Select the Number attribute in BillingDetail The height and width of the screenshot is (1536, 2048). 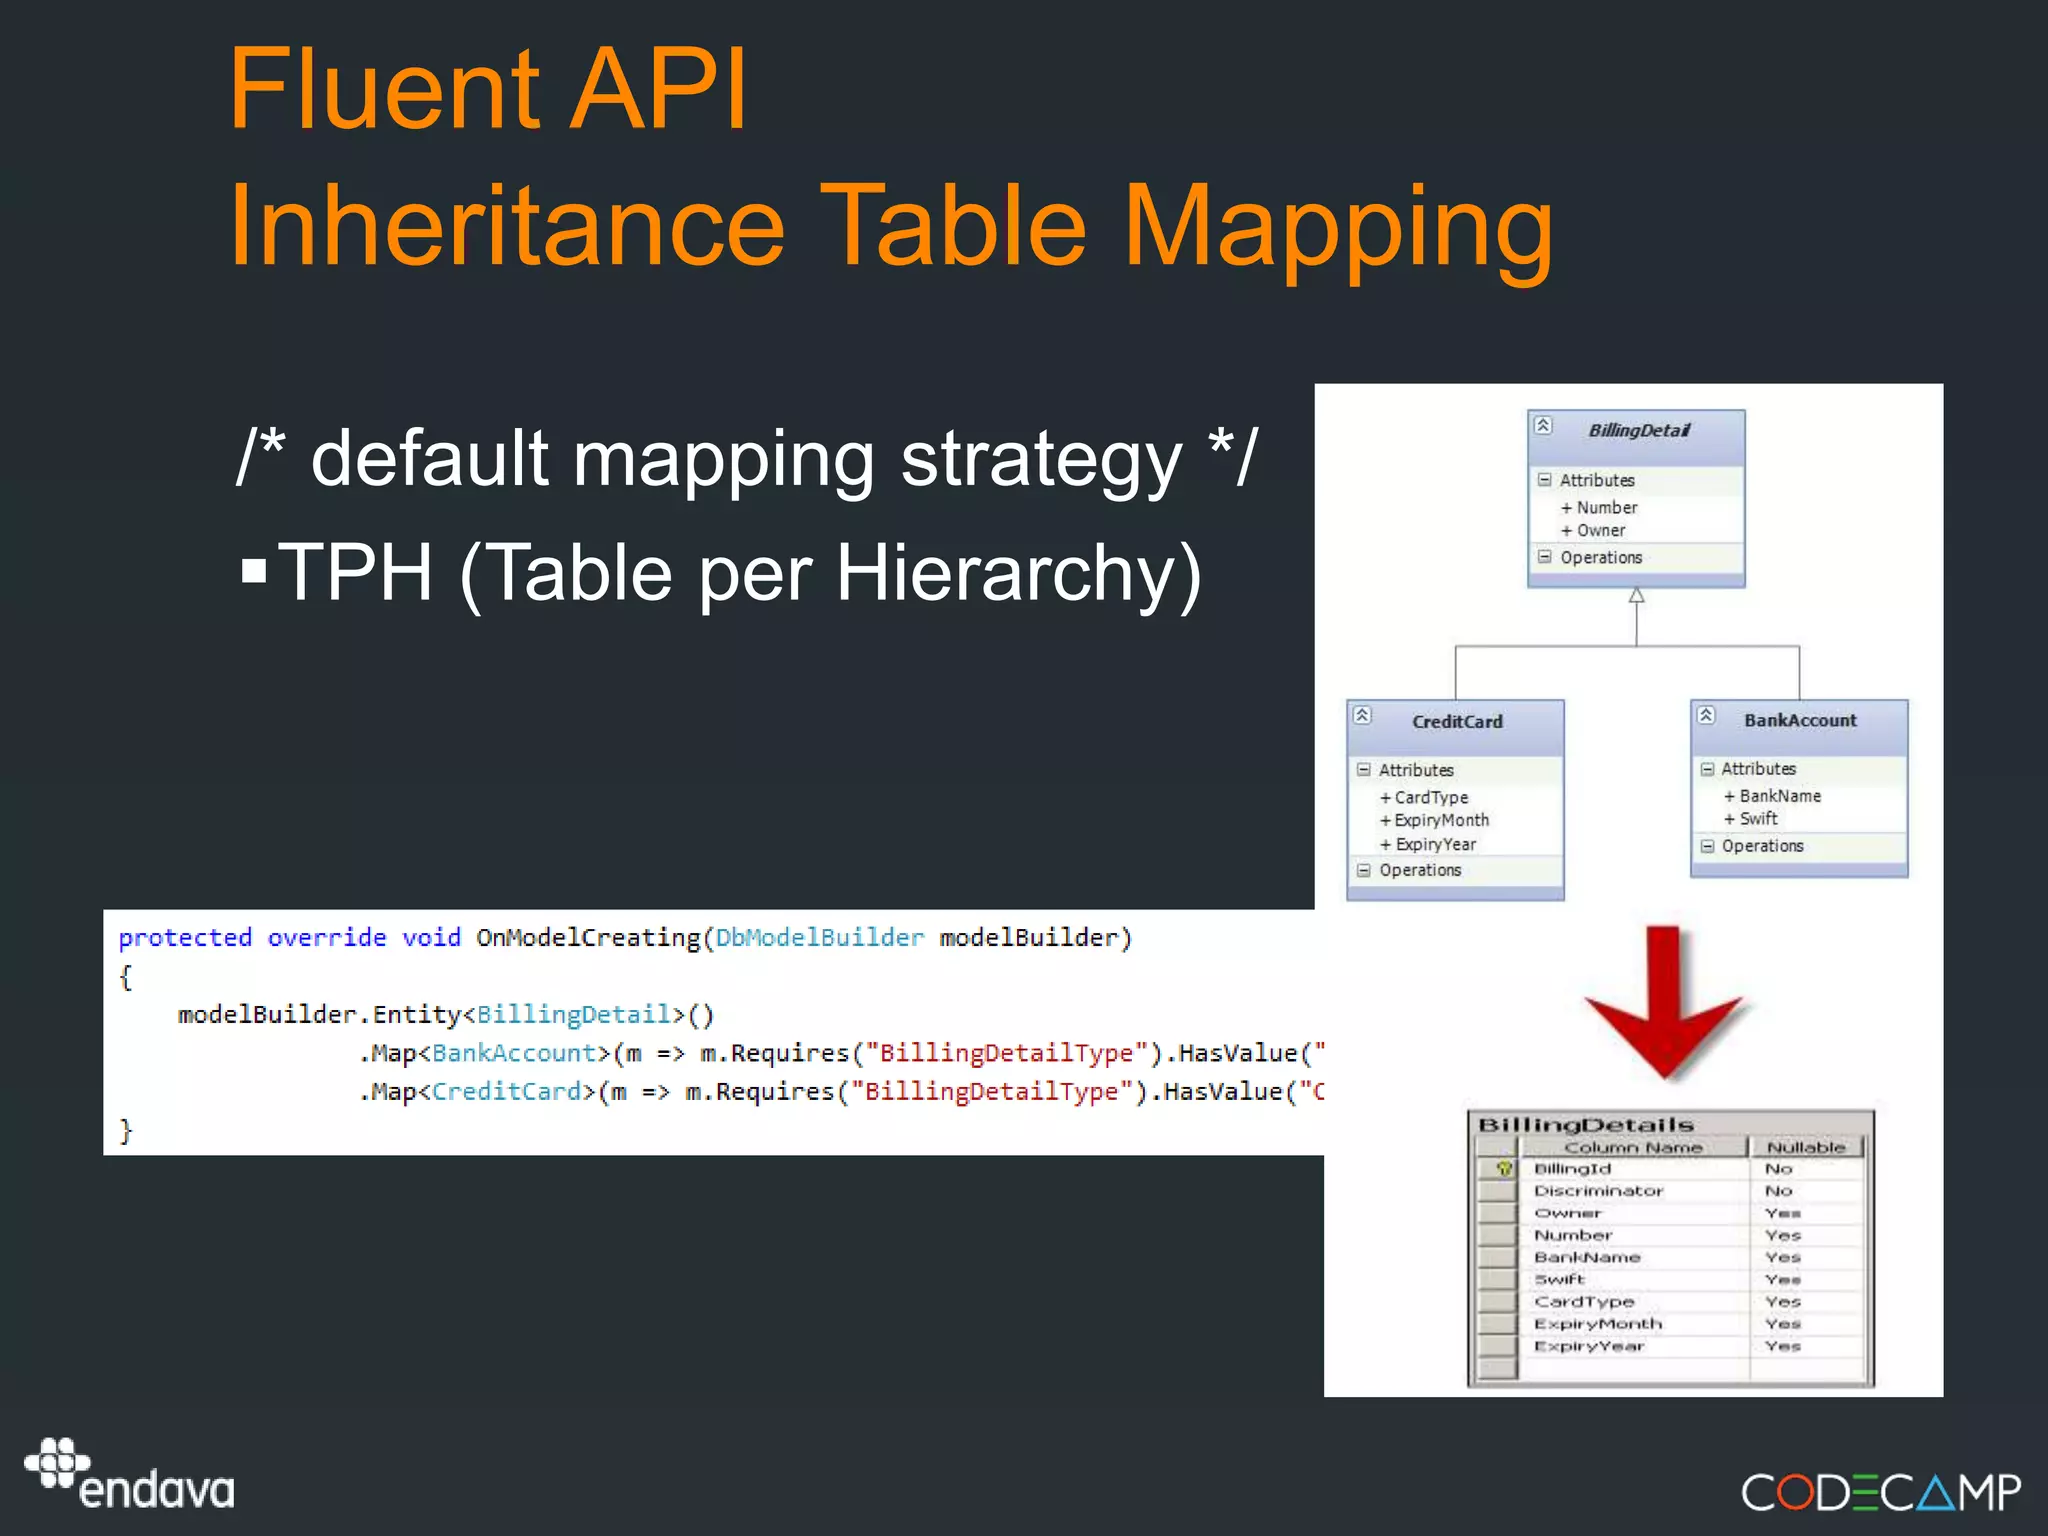pyautogui.click(x=1599, y=508)
